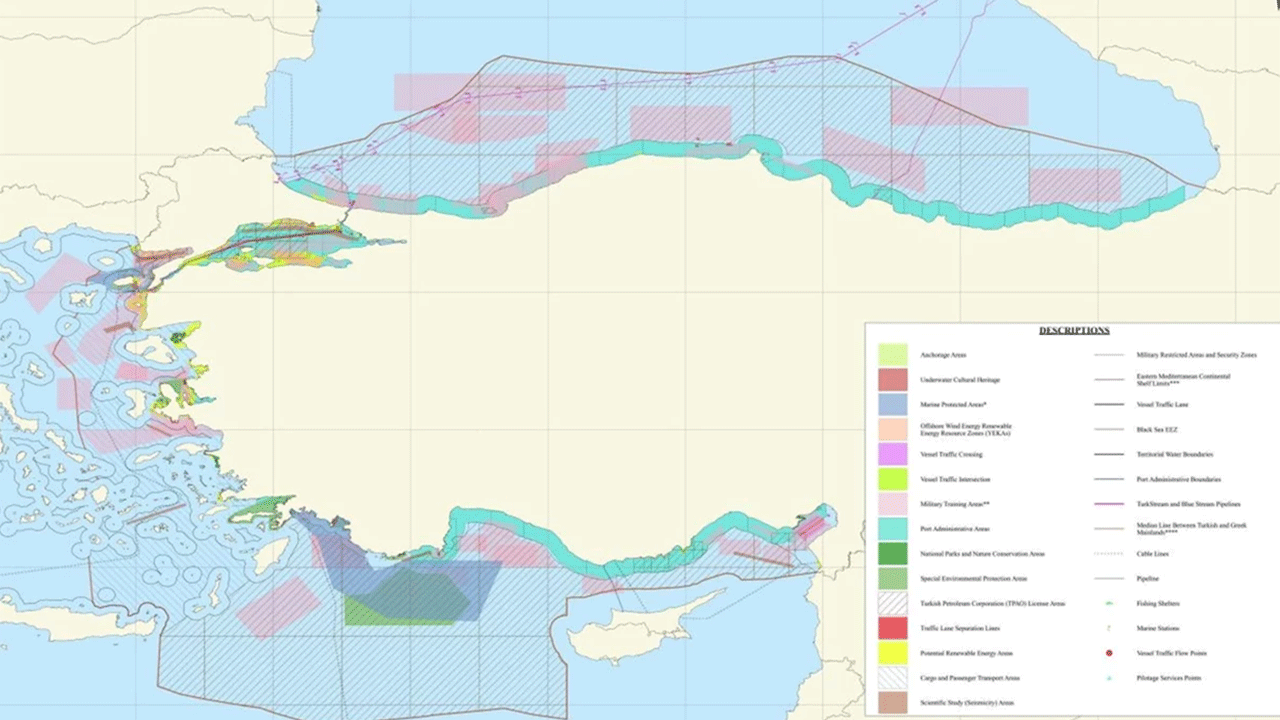The height and width of the screenshot is (720, 1280).
Task: Select the Underwater Cultural Heritage swatch
Action: coord(892,380)
